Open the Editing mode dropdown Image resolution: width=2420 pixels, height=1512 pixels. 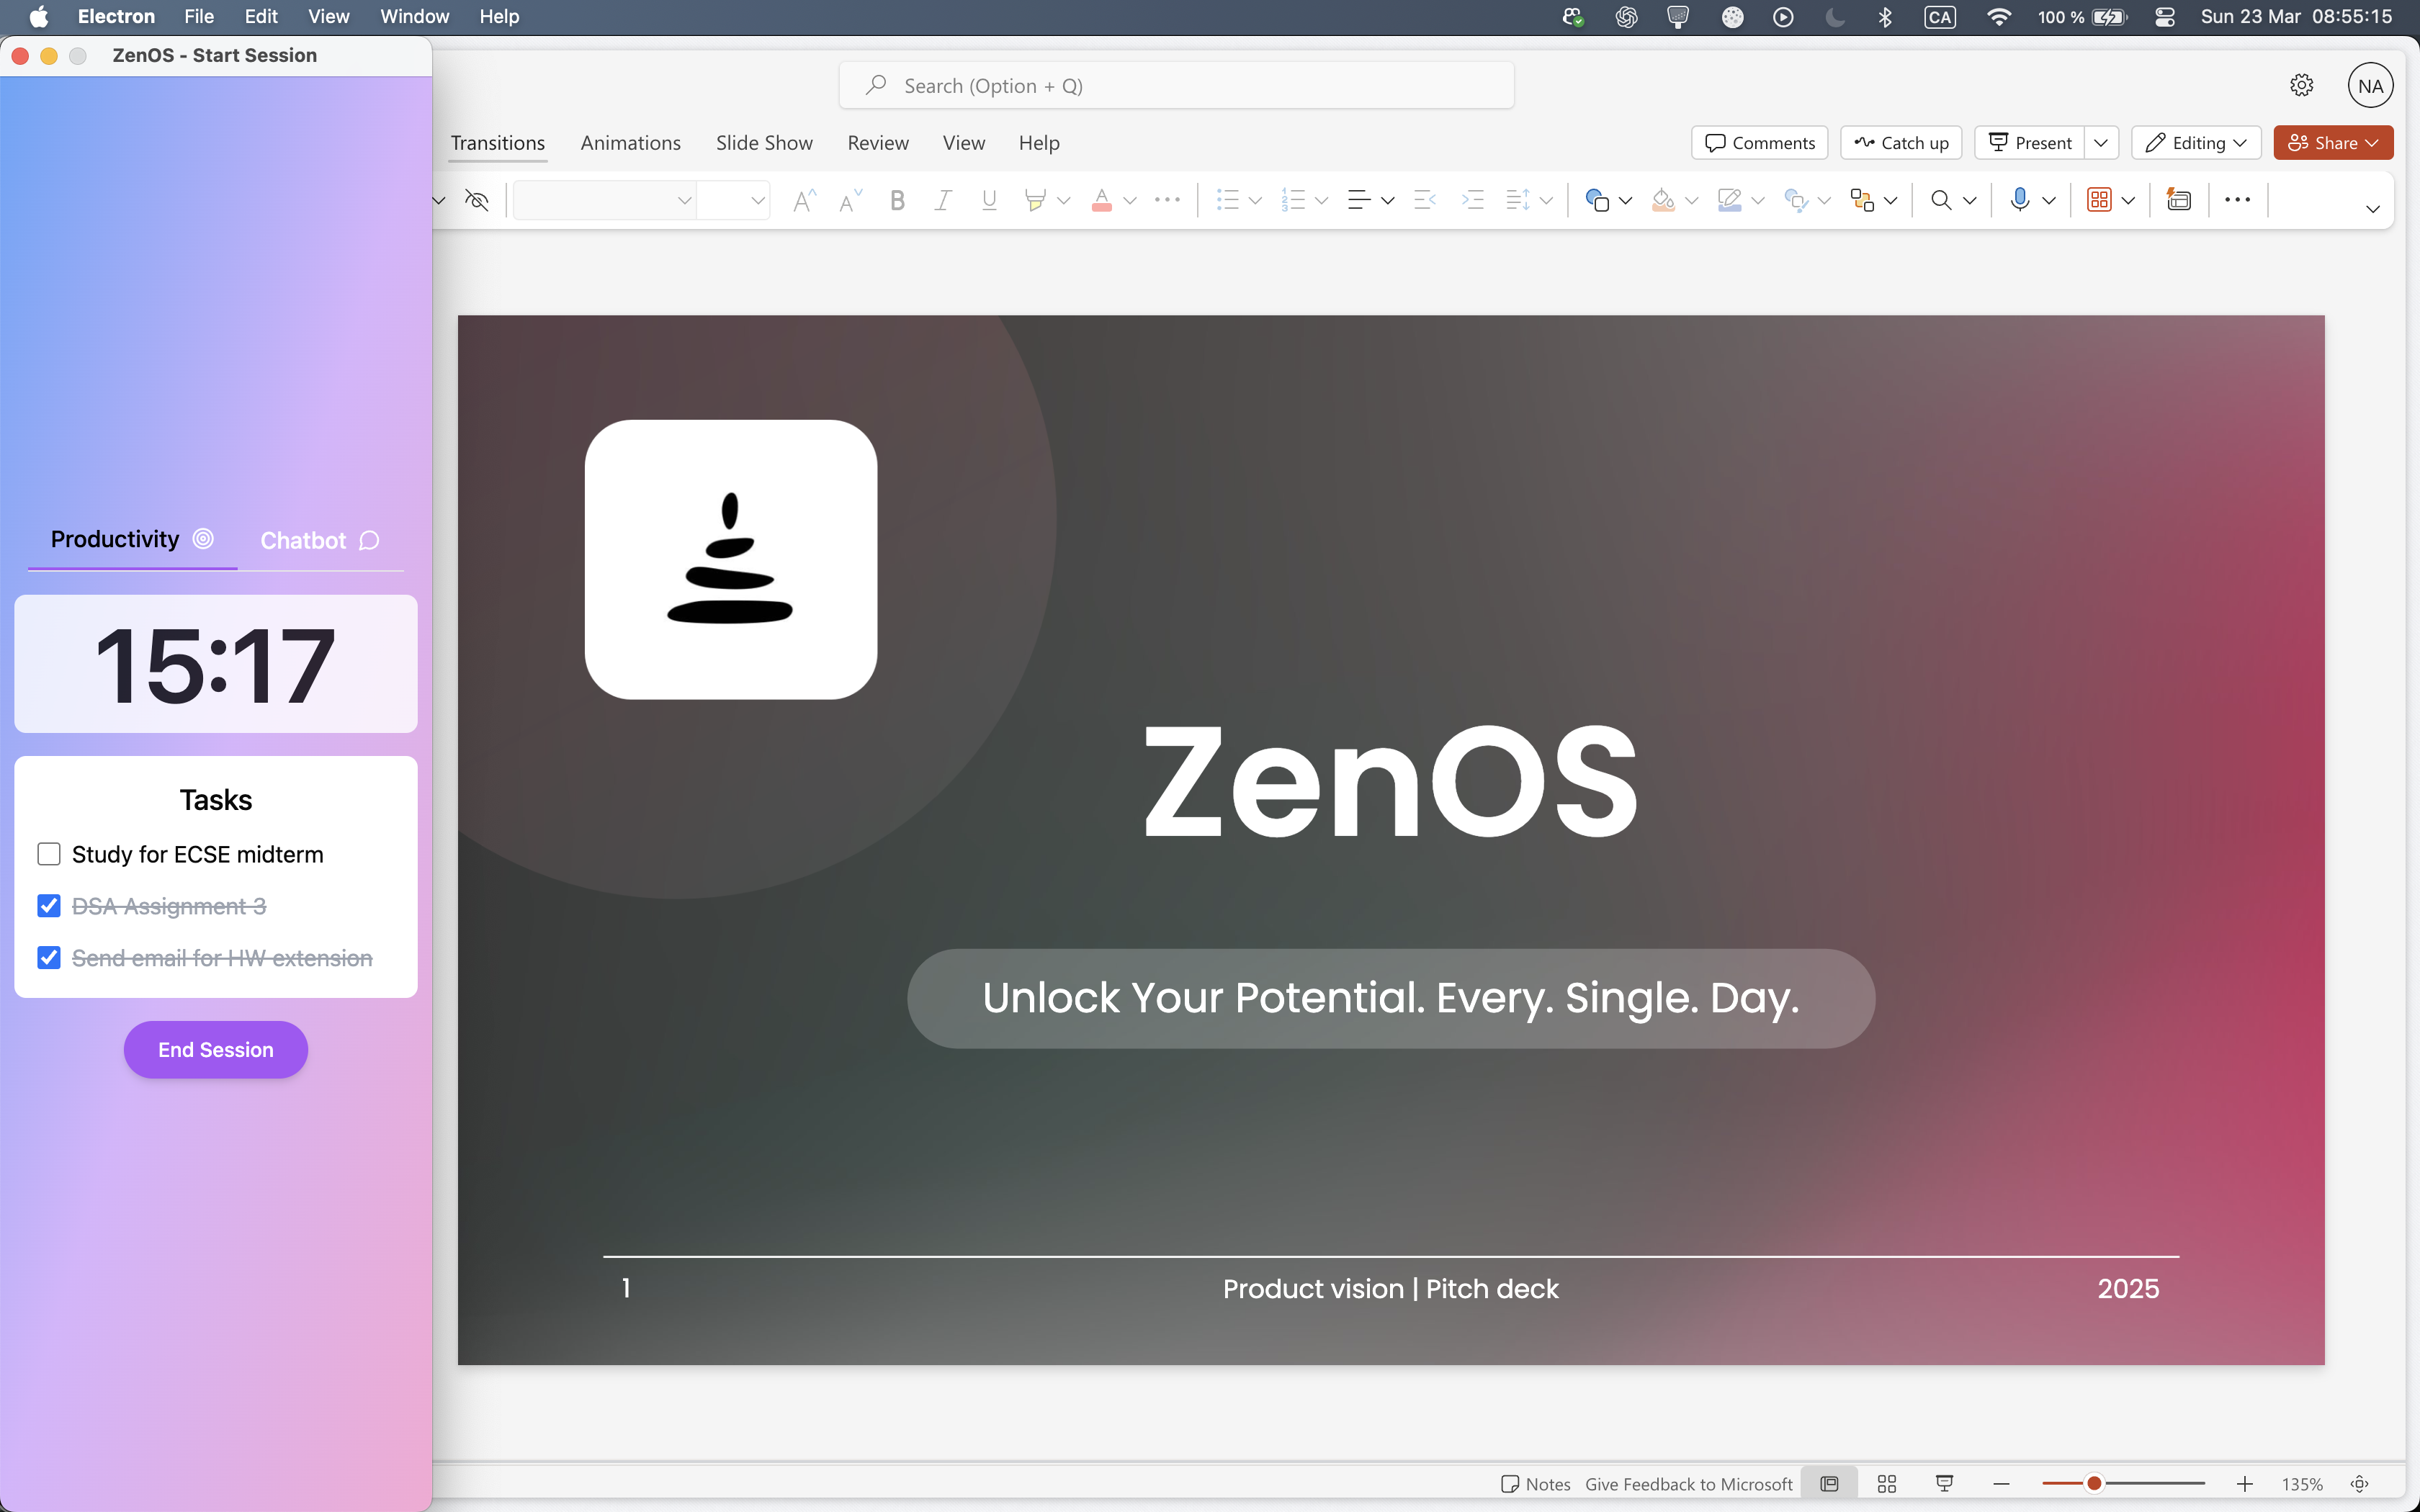coord(2196,143)
